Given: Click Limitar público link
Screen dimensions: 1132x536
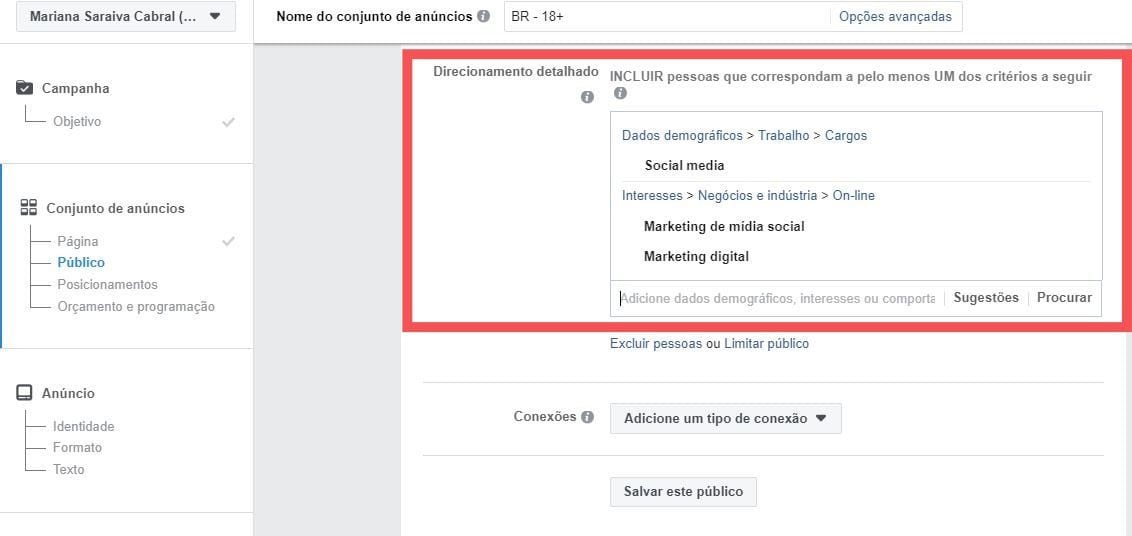Looking at the screenshot, I should [766, 344].
